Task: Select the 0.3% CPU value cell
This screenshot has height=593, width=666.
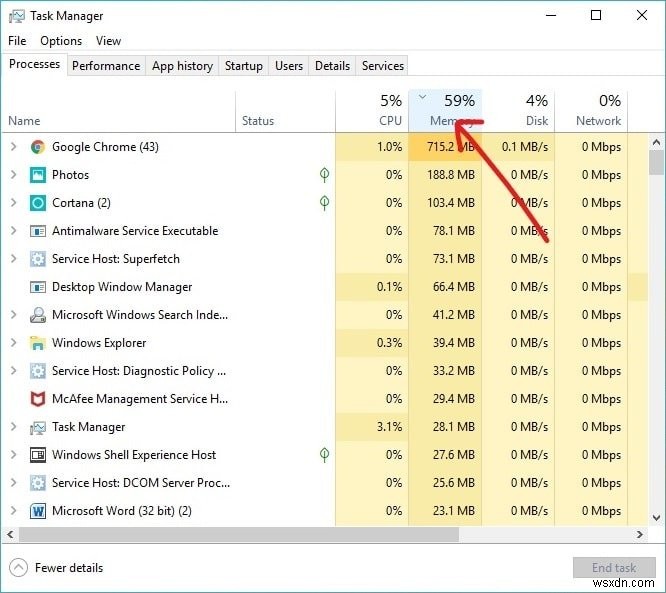Action: 372,343
